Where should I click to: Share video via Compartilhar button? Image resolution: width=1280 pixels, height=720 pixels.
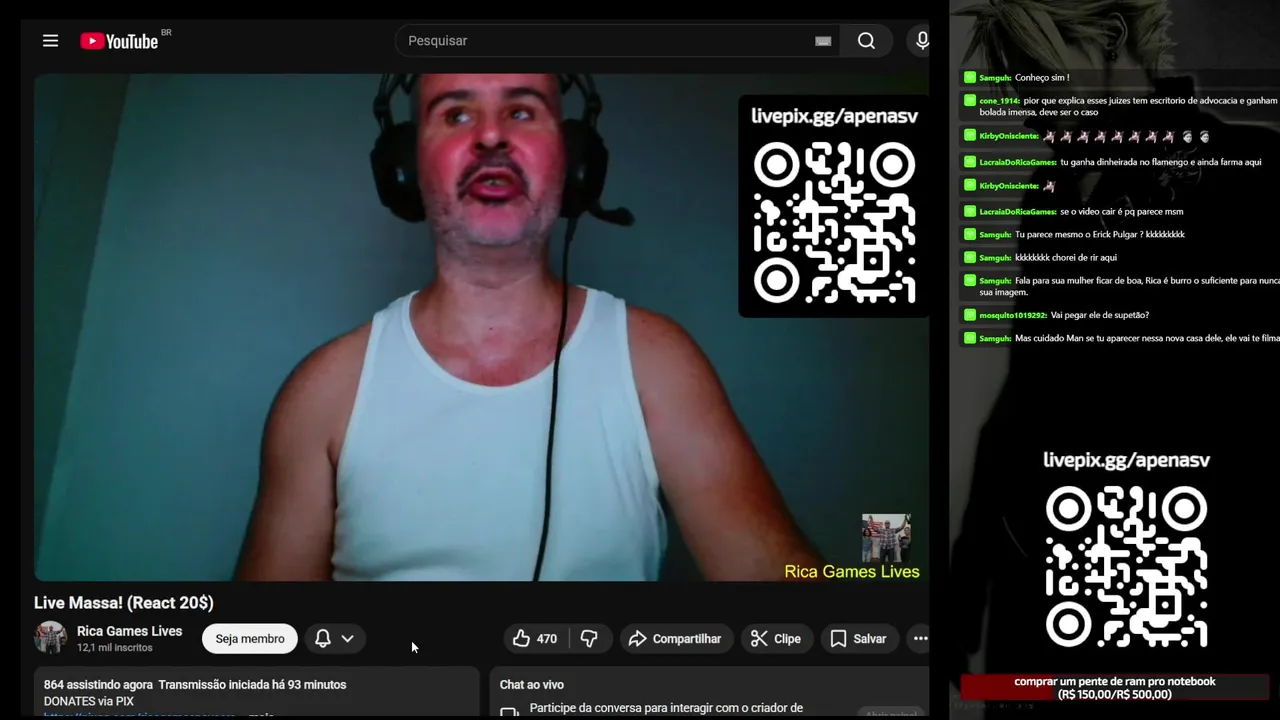(674, 639)
